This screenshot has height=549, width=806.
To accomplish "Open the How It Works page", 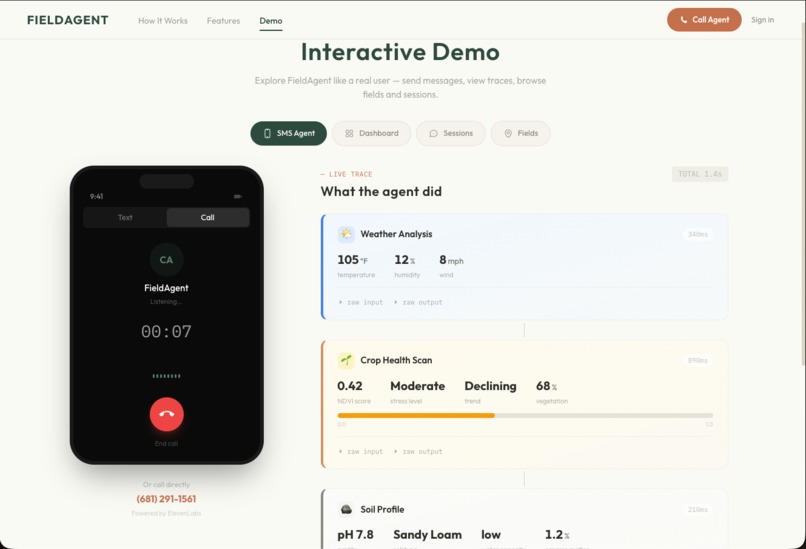I will click(163, 21).
